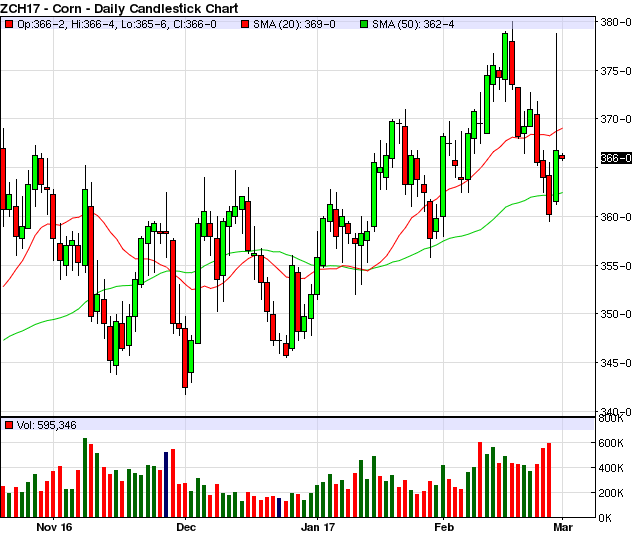
Task: Click the 355-0 price axis label
Action: click(x=616, y=266)
